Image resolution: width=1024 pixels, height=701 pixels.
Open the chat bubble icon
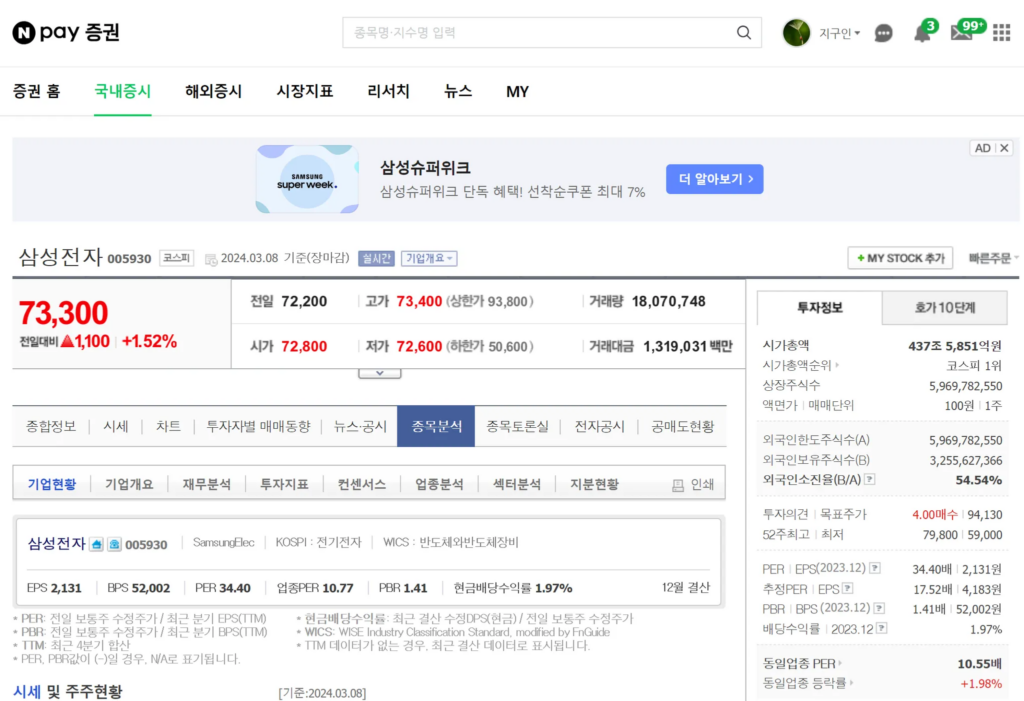point(883,33)
